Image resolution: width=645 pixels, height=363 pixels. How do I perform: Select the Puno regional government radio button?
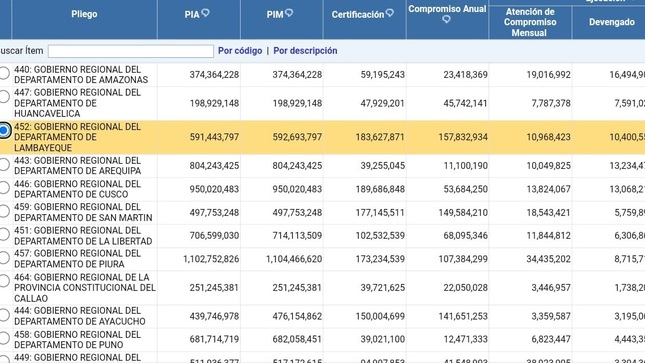coord(4,338)
